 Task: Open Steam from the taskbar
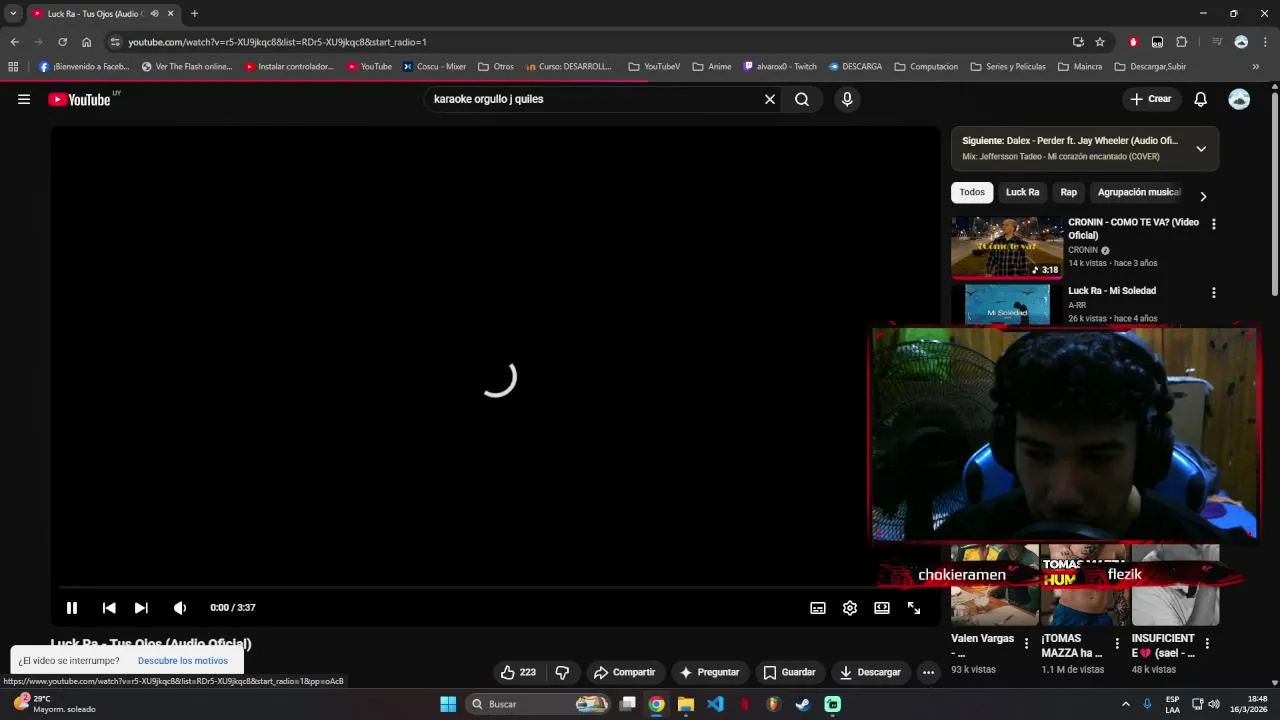click(802, 704)
